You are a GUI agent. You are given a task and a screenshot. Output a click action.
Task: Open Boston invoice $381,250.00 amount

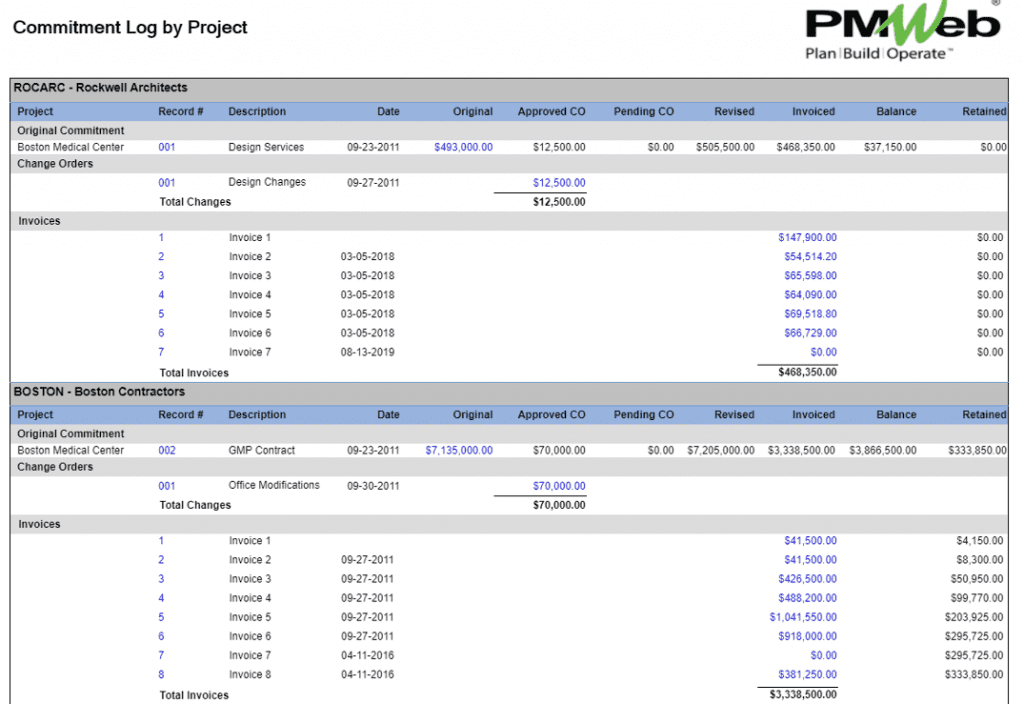click(807, 675)
